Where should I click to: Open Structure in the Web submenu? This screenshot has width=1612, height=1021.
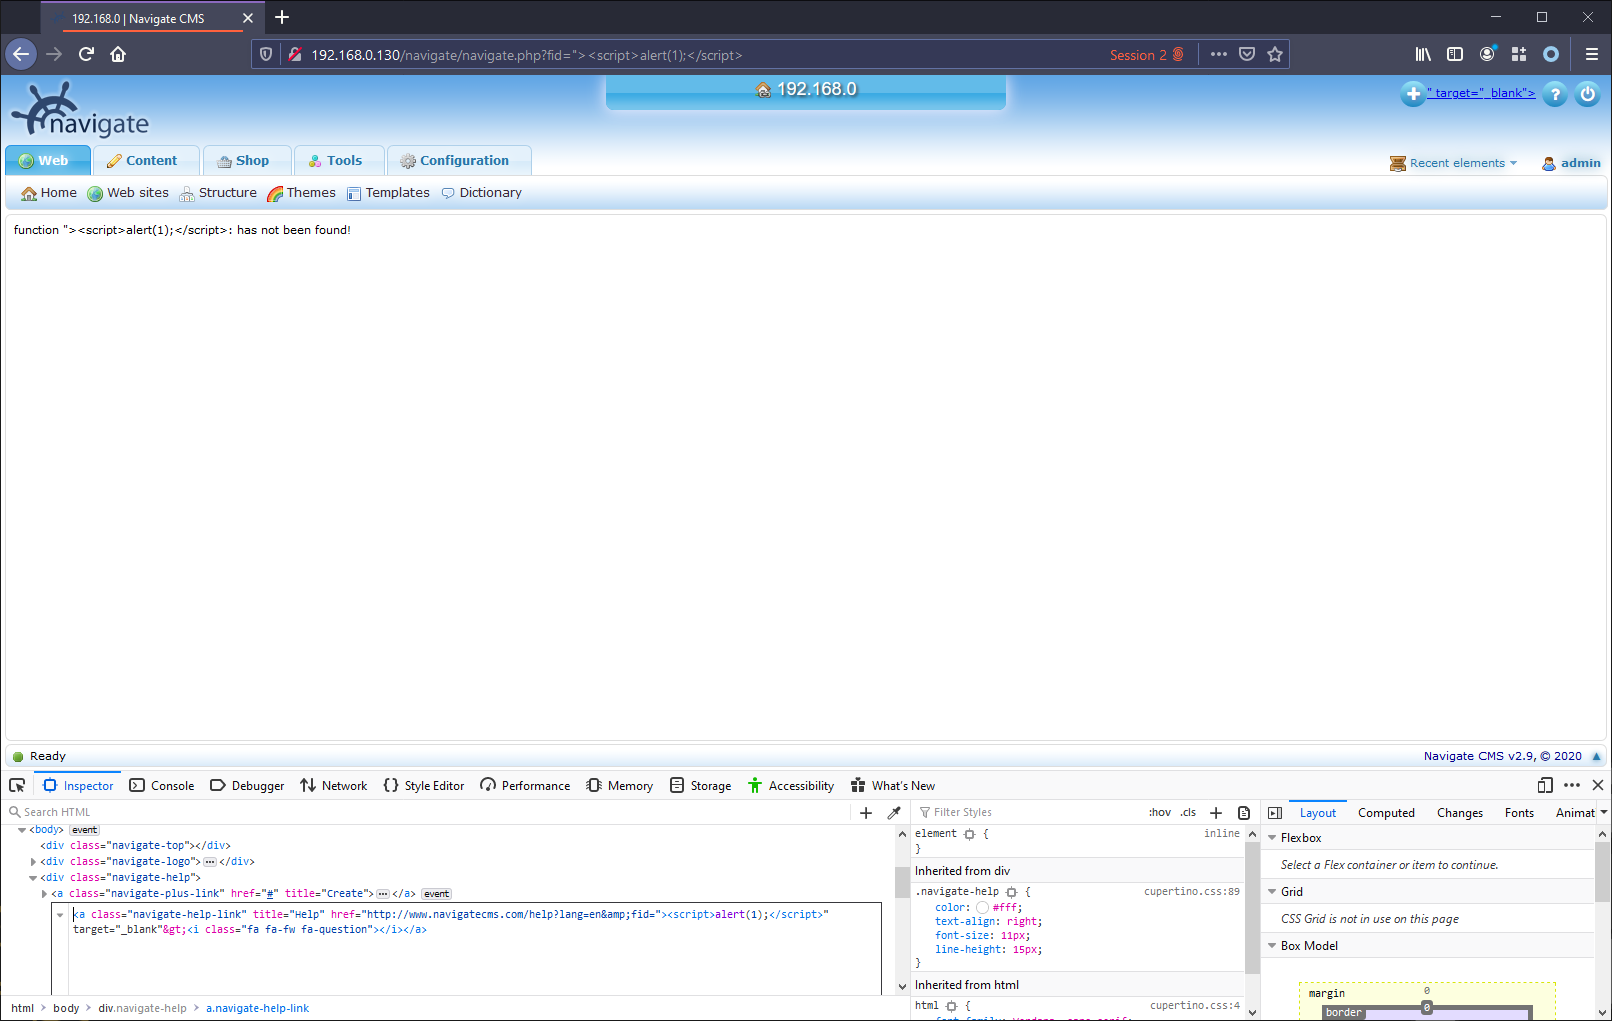[x=218, y=193]
